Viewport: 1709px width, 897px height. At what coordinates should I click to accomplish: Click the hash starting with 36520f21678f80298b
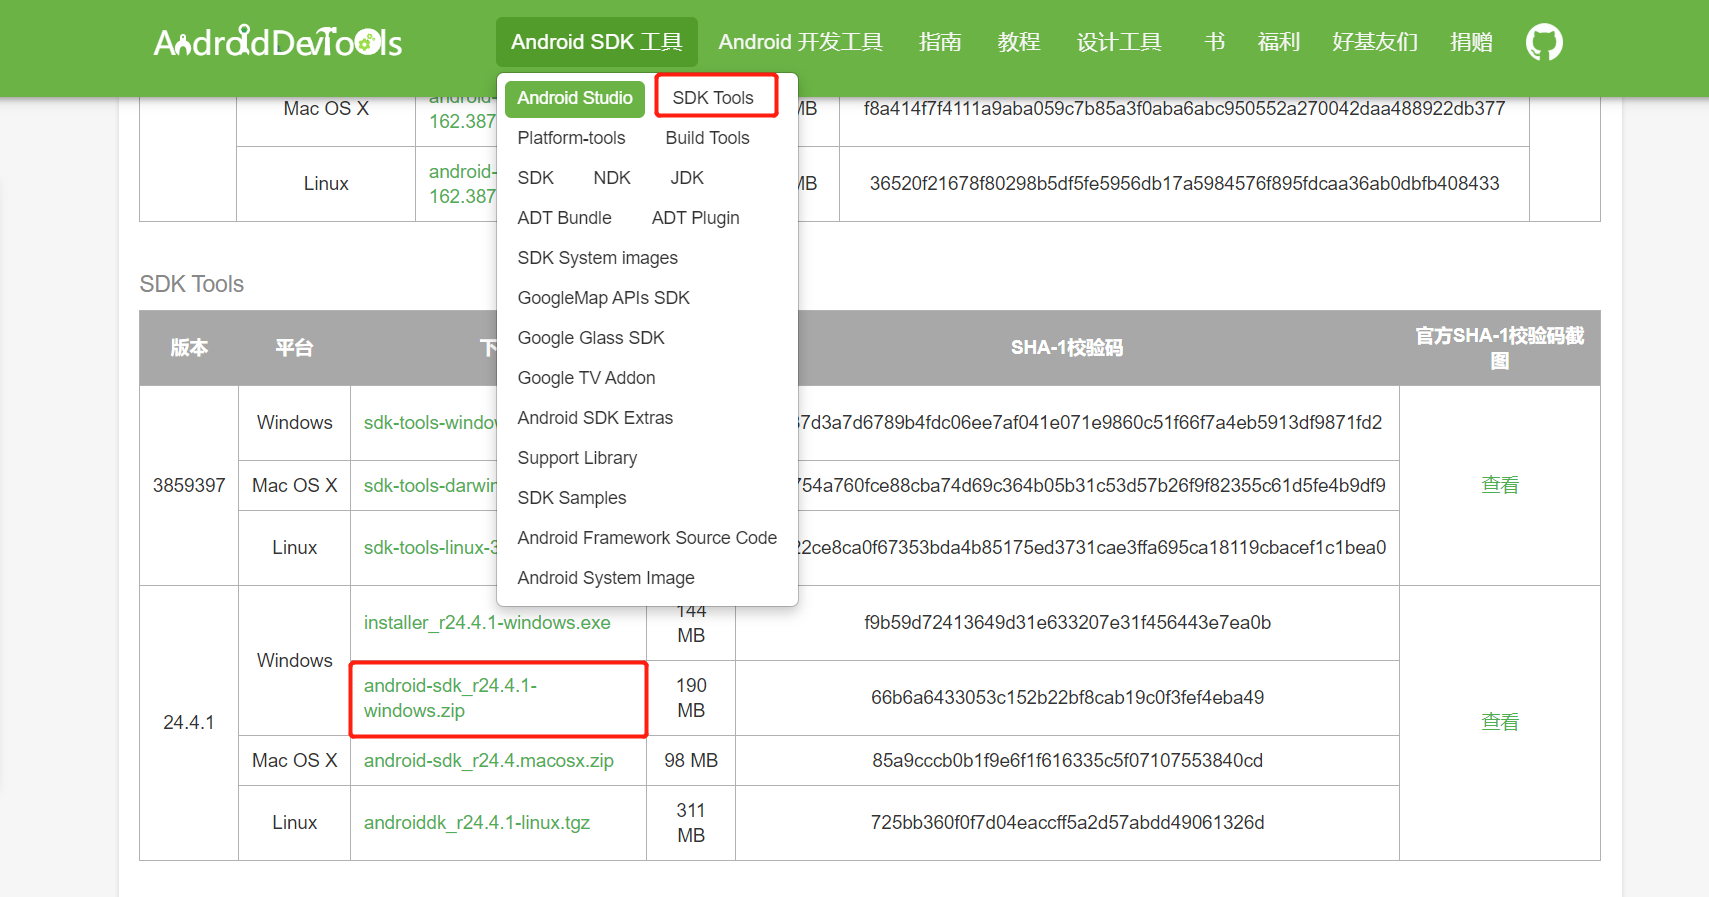click(x=1184, y=184)
